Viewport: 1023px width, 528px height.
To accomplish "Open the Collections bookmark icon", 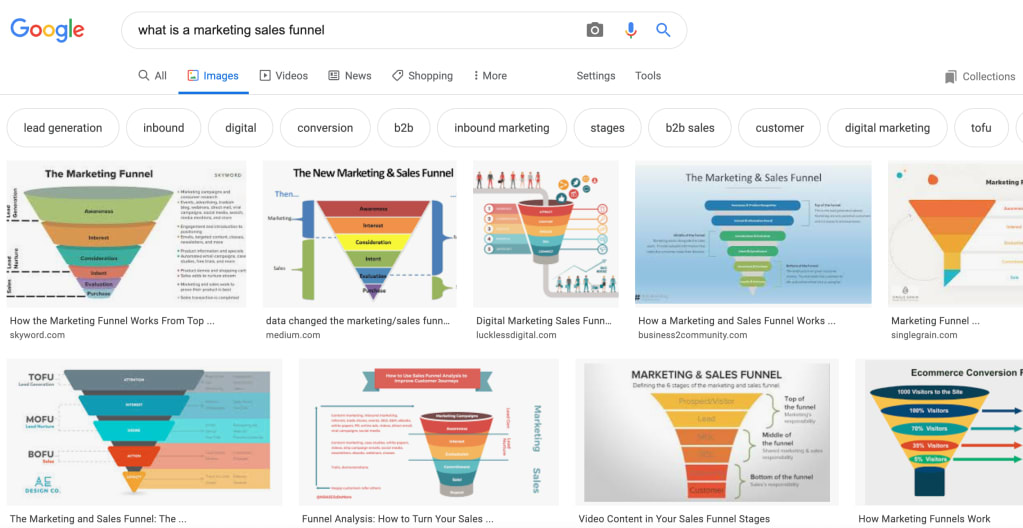I will coord(951,76).
